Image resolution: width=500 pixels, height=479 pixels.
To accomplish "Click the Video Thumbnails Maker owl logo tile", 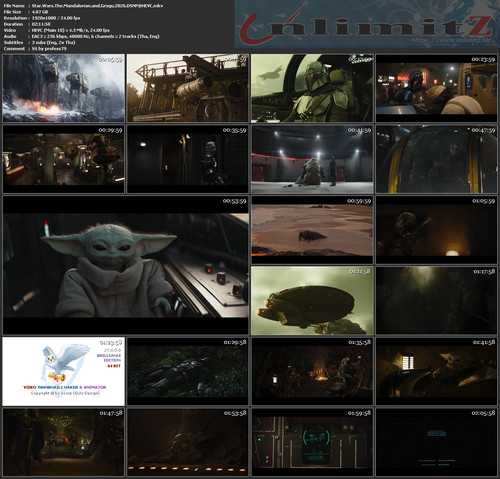I will pos(63,371).
